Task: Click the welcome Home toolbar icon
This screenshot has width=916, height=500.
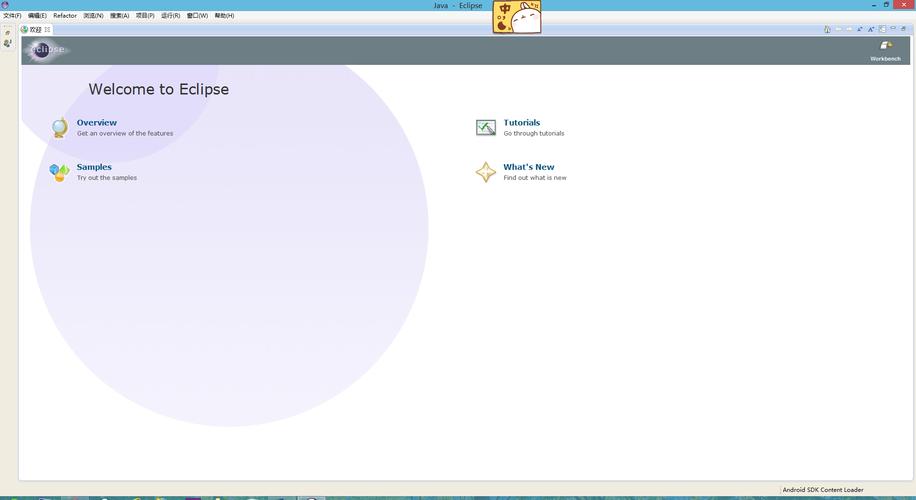Action: point(827,29)
